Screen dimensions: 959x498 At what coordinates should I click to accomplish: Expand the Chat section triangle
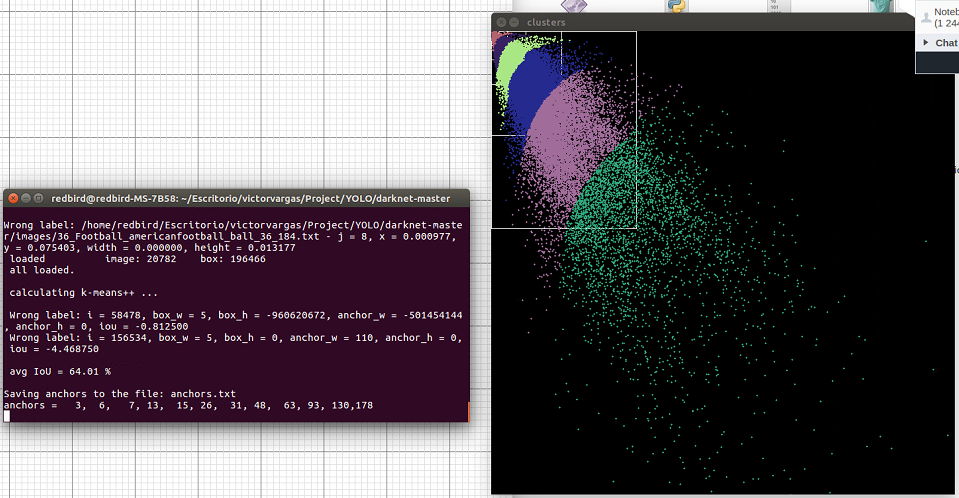pyautogui.click(x=926, y=42)
